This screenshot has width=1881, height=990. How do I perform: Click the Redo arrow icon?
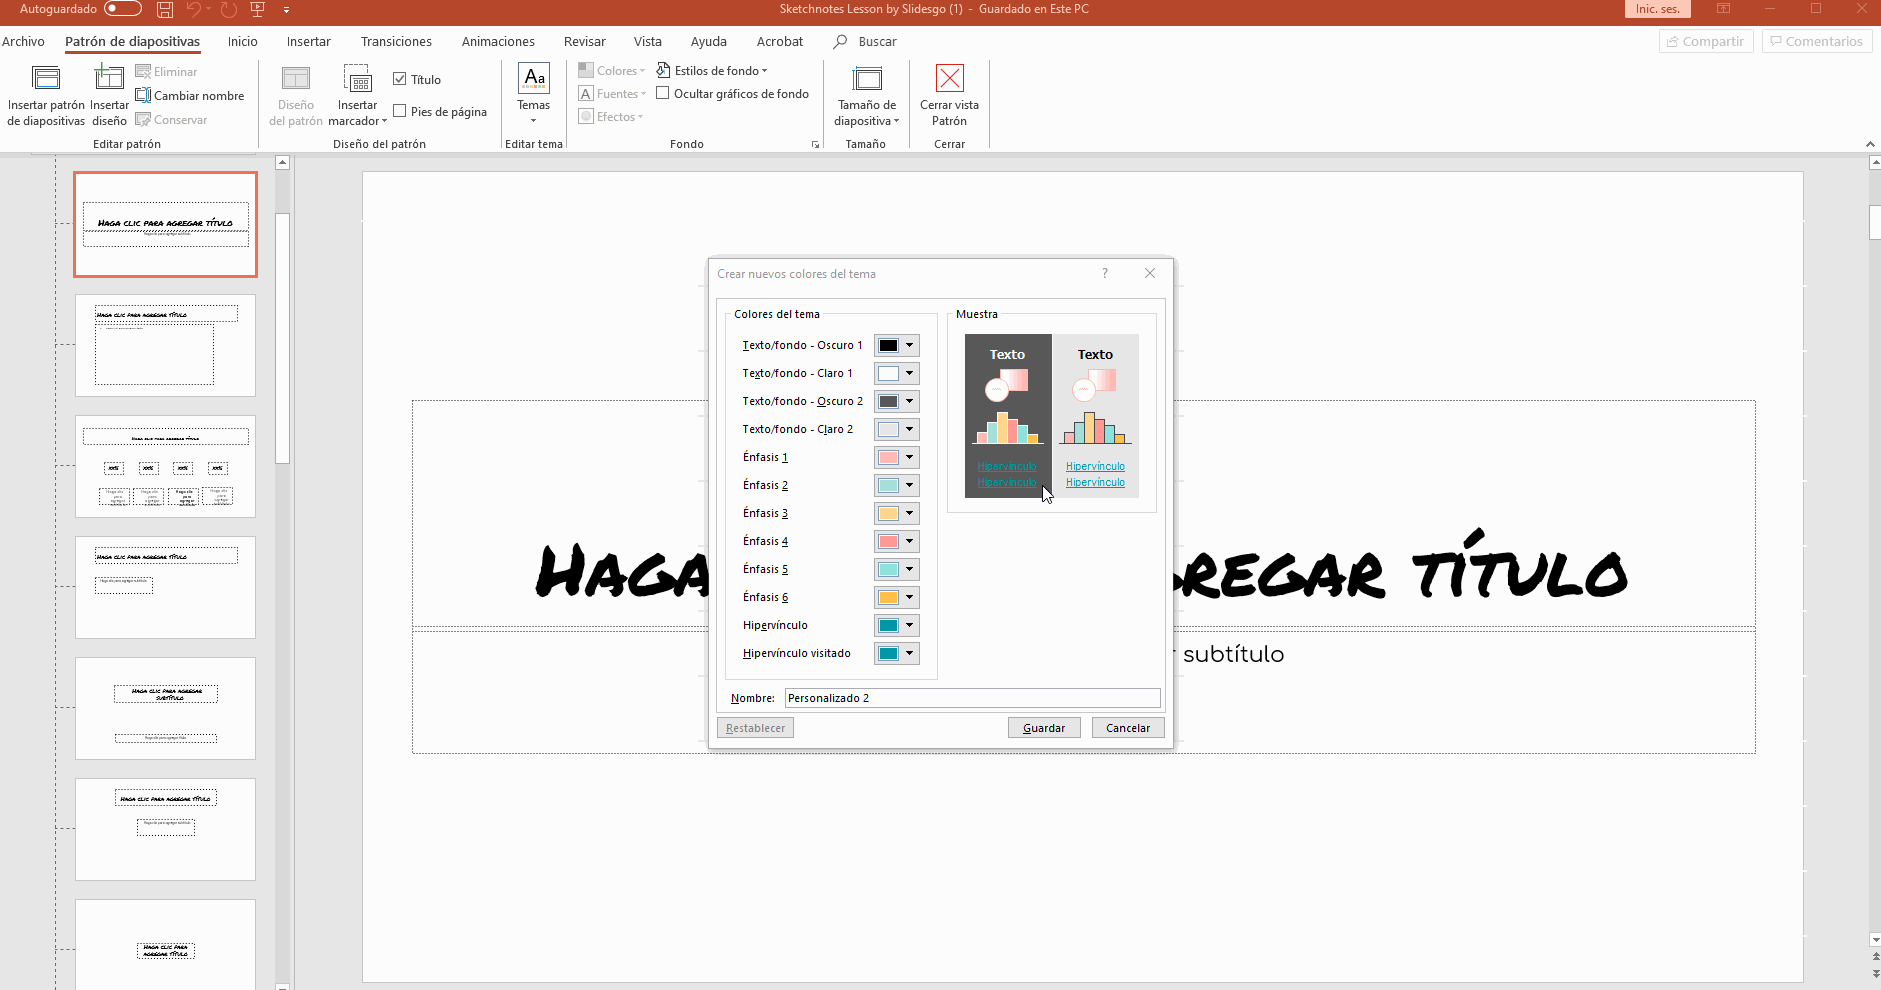[x=229, y=9]
